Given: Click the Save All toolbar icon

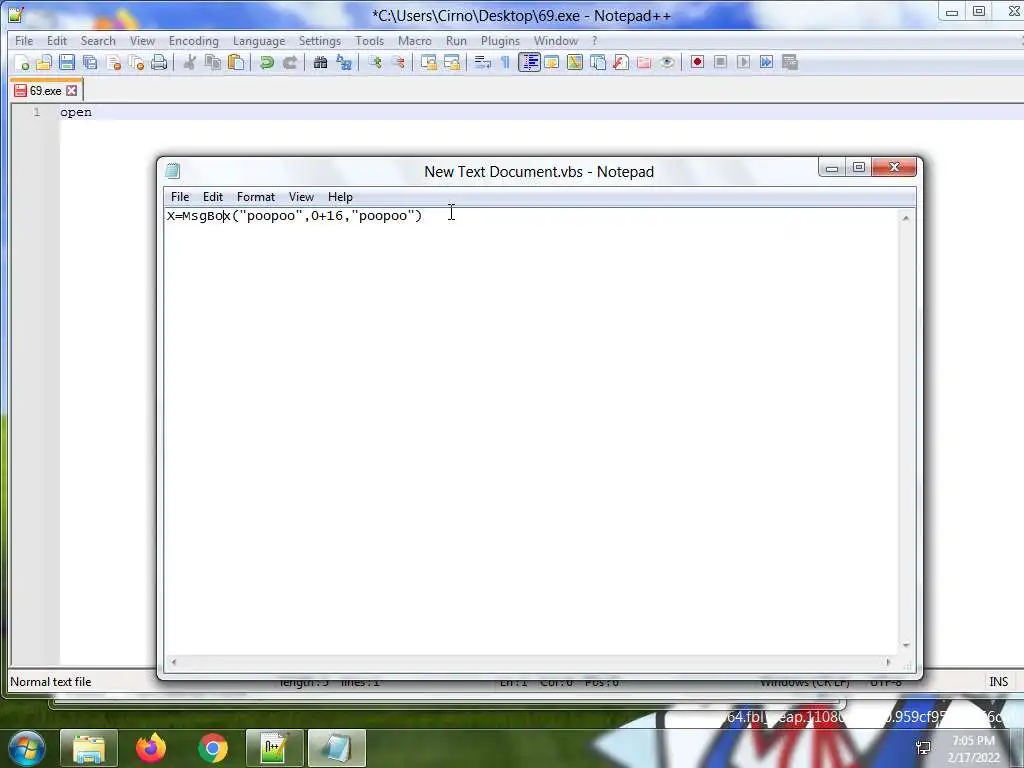Looking at the screenshot, I should [x=90, y=63].
